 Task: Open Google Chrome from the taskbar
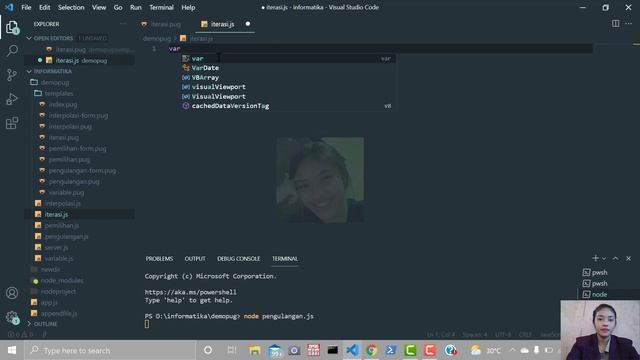click(371, 350)
